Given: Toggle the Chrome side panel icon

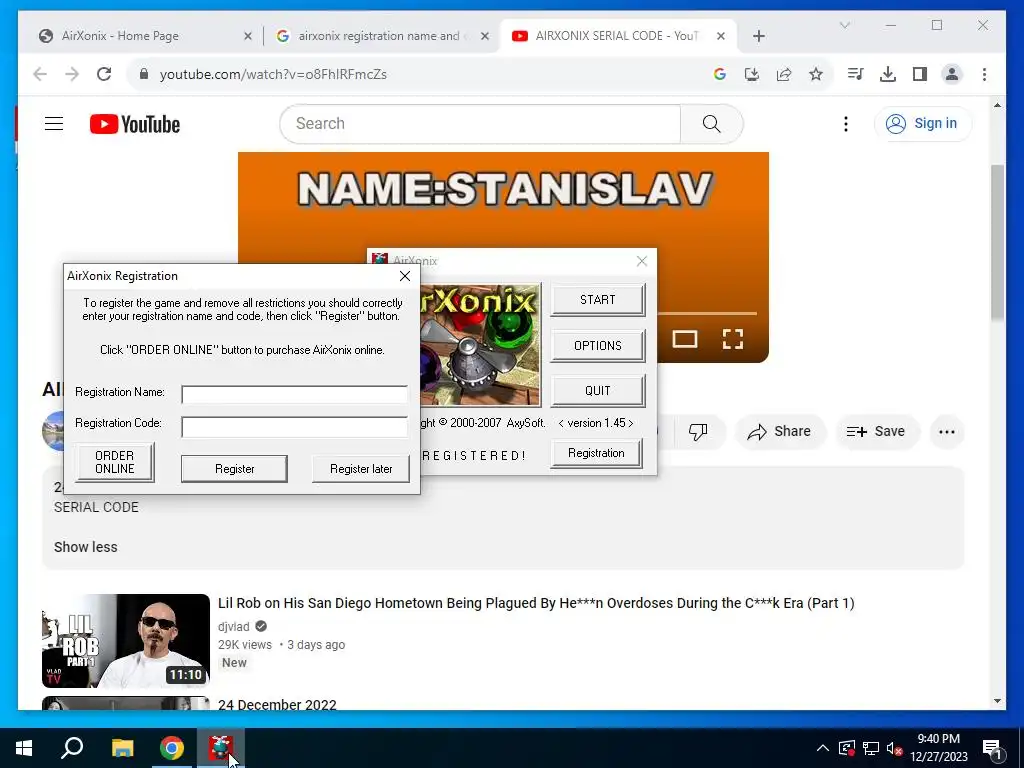Looking at the screenshot, I should tap(920, 74).
